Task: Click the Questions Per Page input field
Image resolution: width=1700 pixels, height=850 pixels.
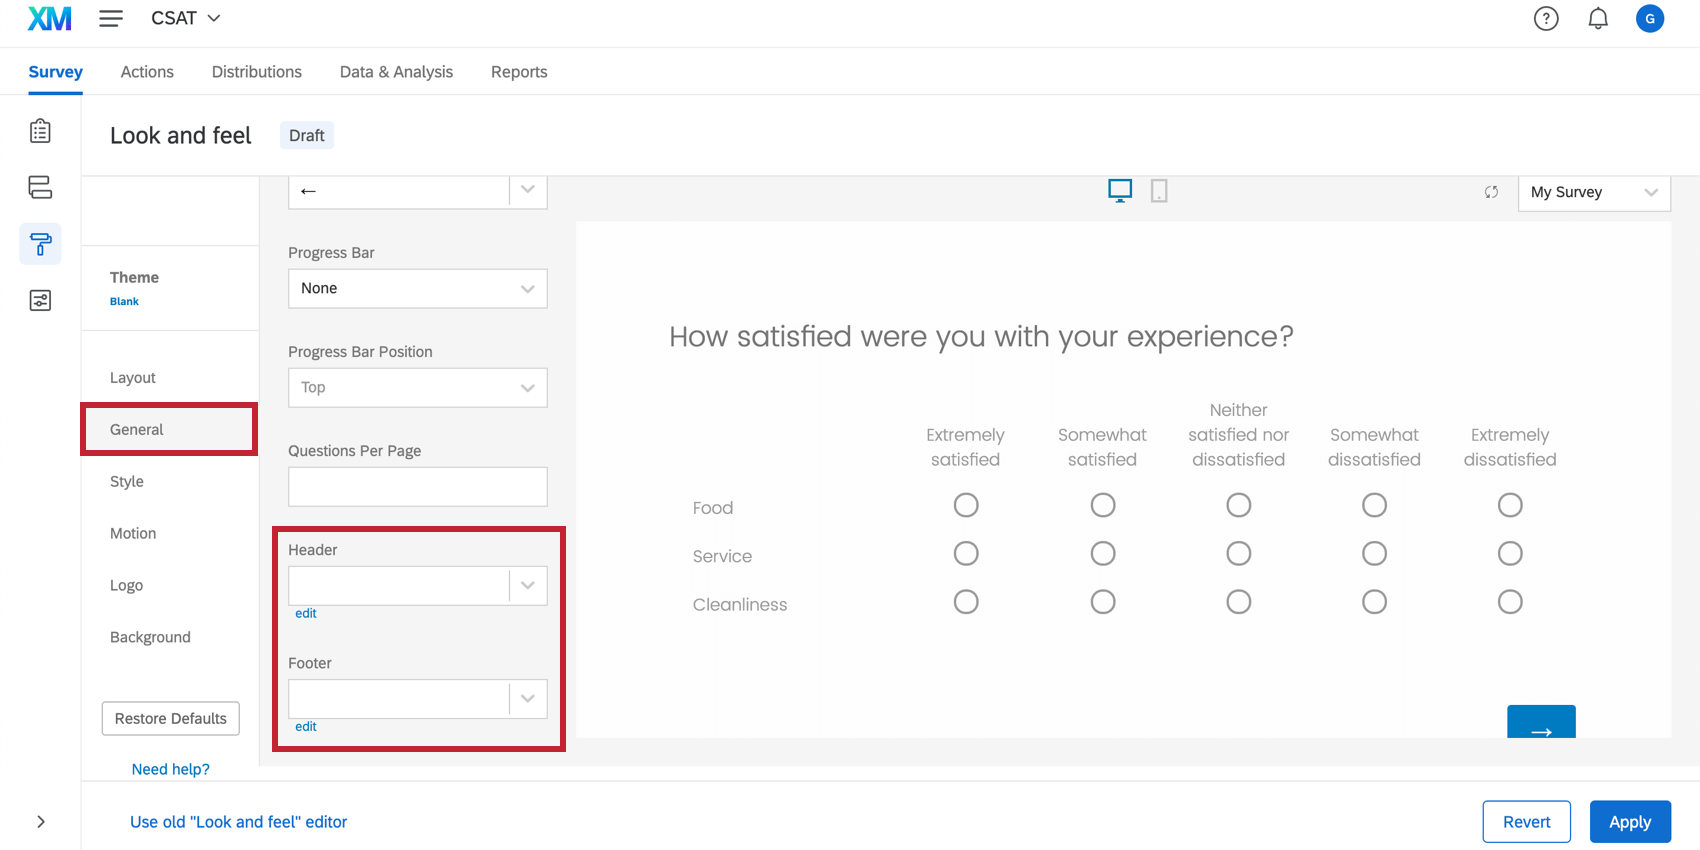Action: click(x=417, y=487)
